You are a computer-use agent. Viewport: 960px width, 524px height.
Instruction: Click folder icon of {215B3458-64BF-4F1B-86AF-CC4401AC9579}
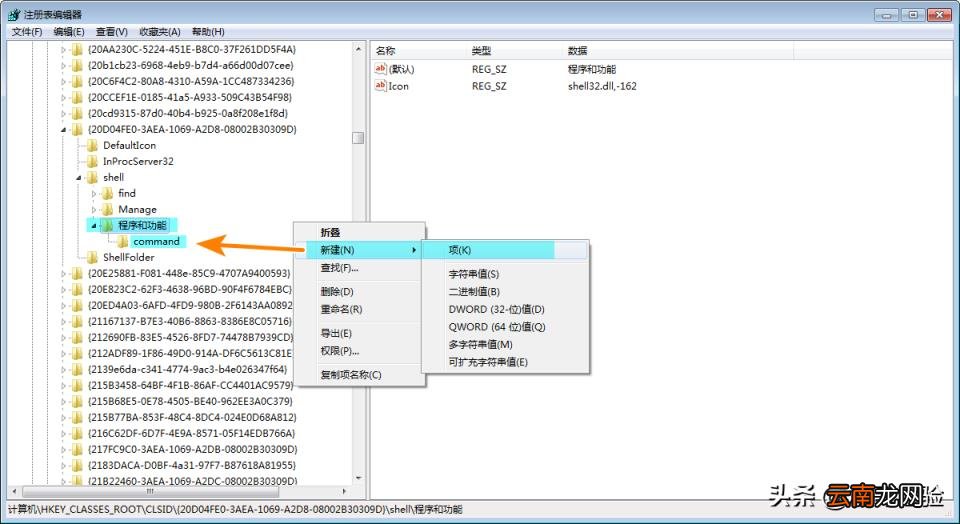tap(77, 385)
